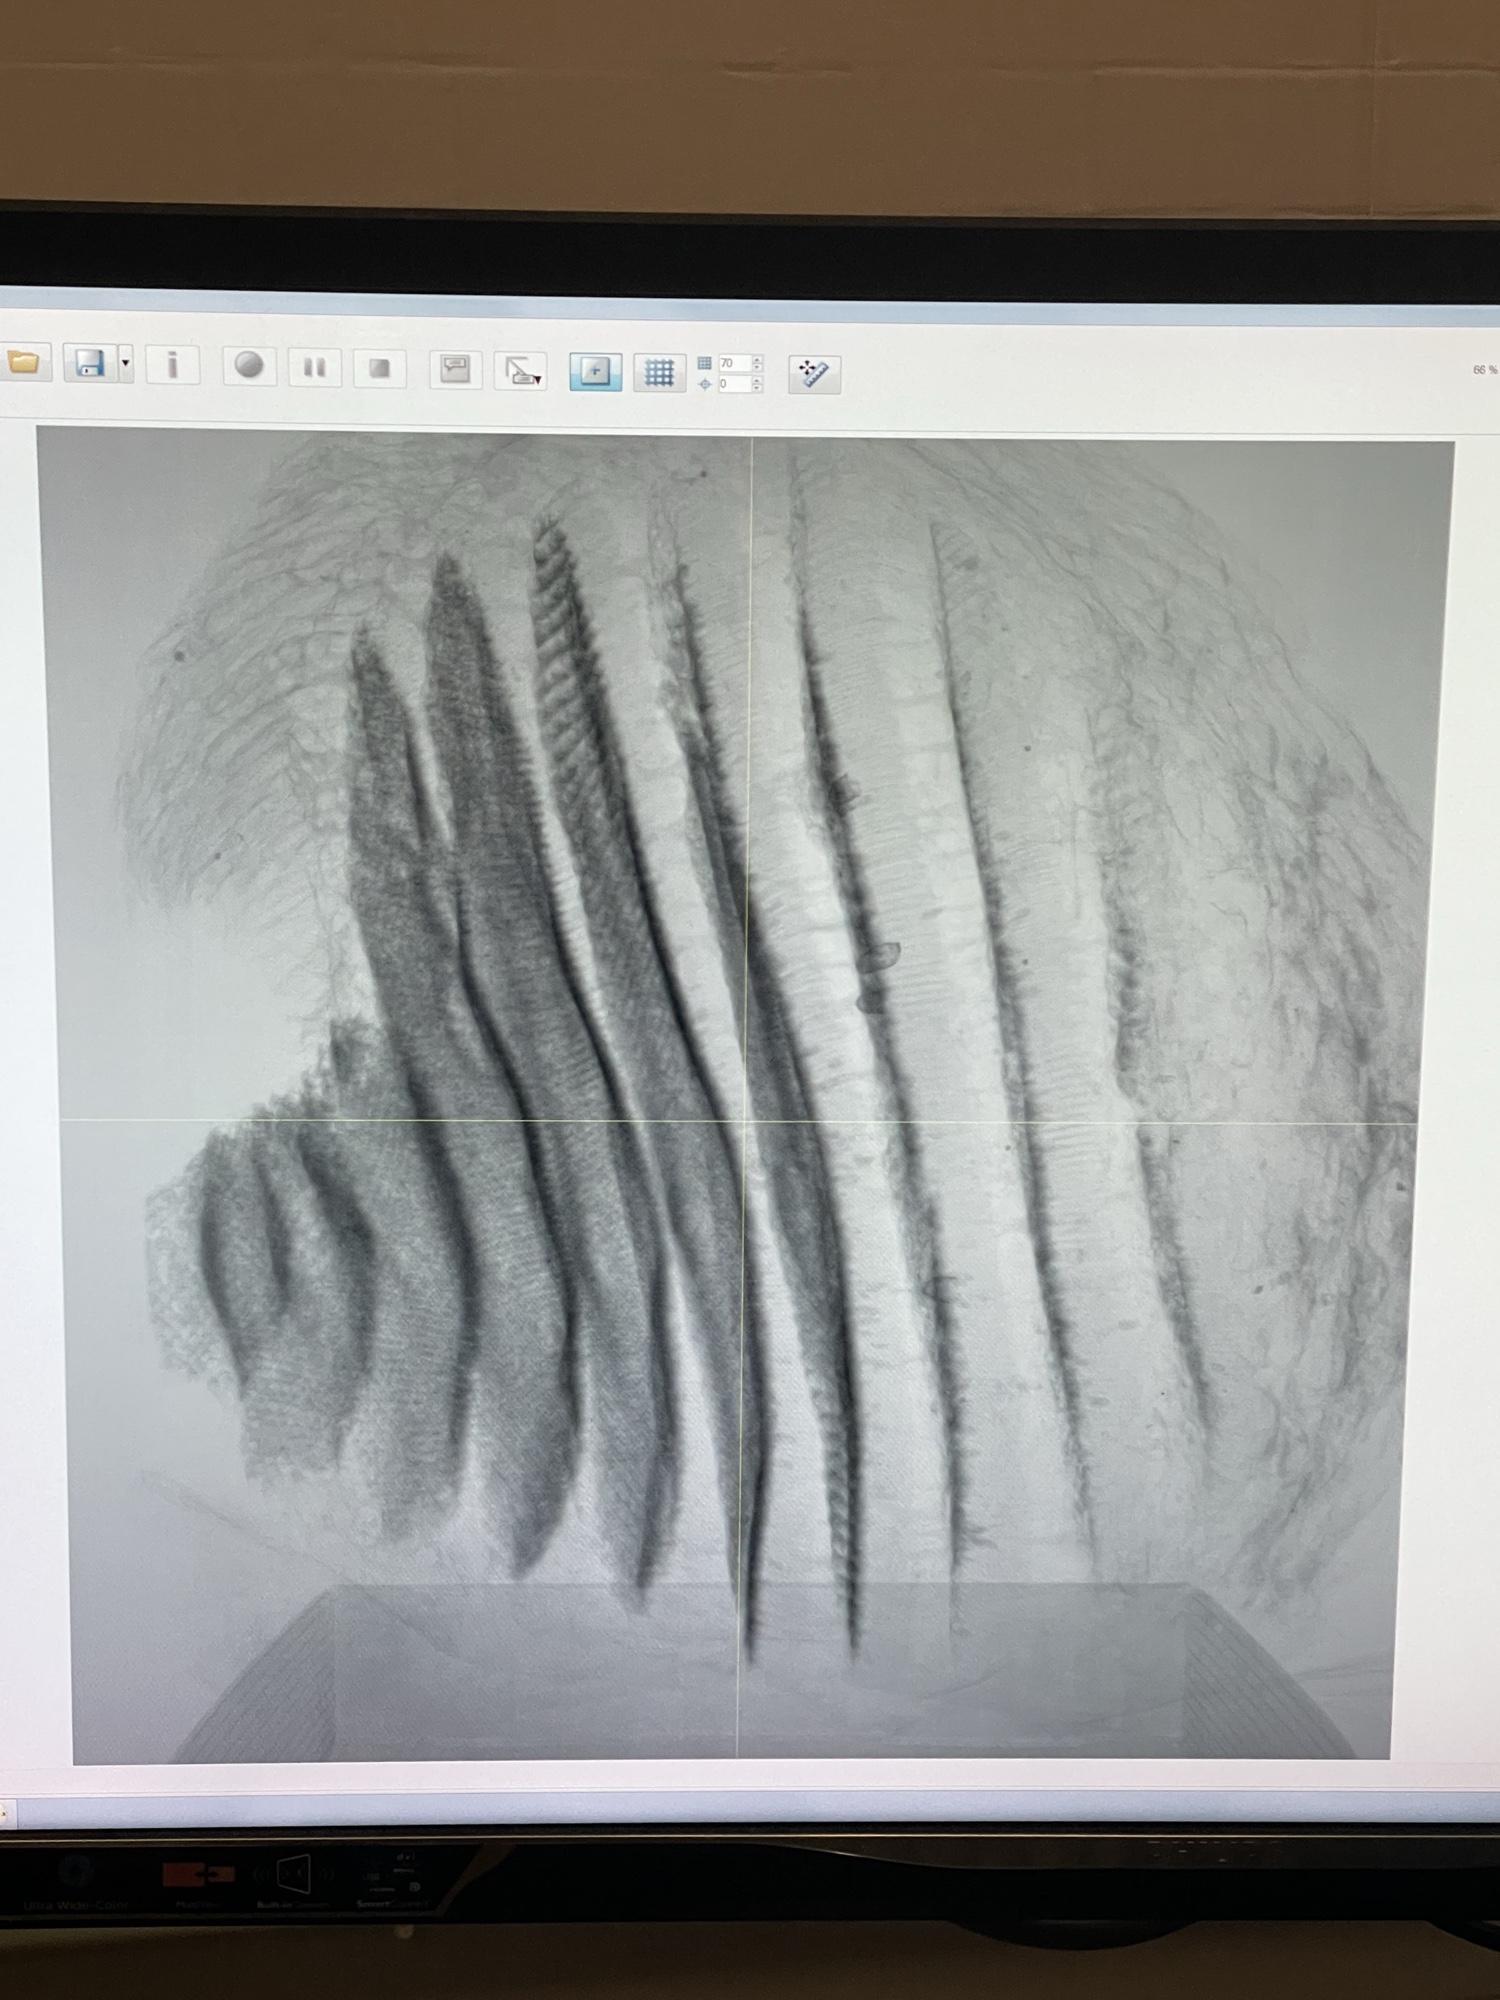The image size is (1500, 2000).
Task: Toggle the crosshair overlay button
Action: pyautogui.click(x=595, y=372)
